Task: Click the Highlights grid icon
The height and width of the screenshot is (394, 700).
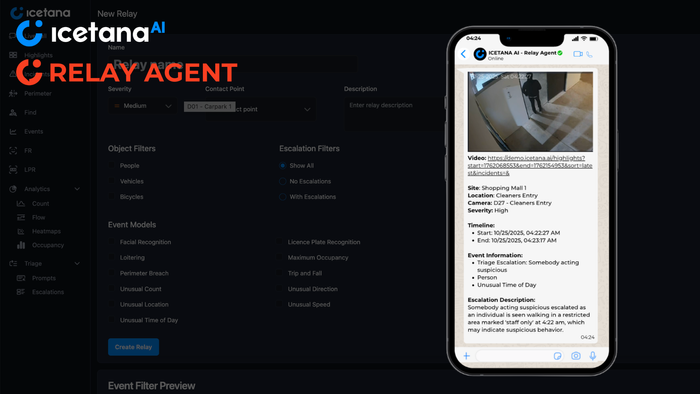Action: [x=13, y=55]
